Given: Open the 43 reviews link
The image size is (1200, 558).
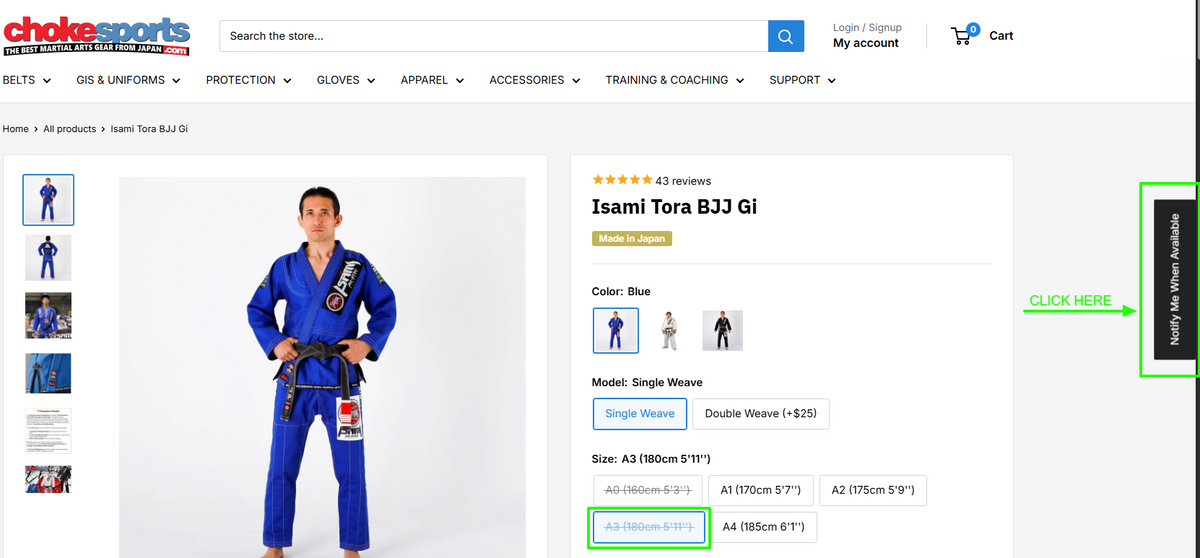Looking at the screenshot, I should click(683, 181).
